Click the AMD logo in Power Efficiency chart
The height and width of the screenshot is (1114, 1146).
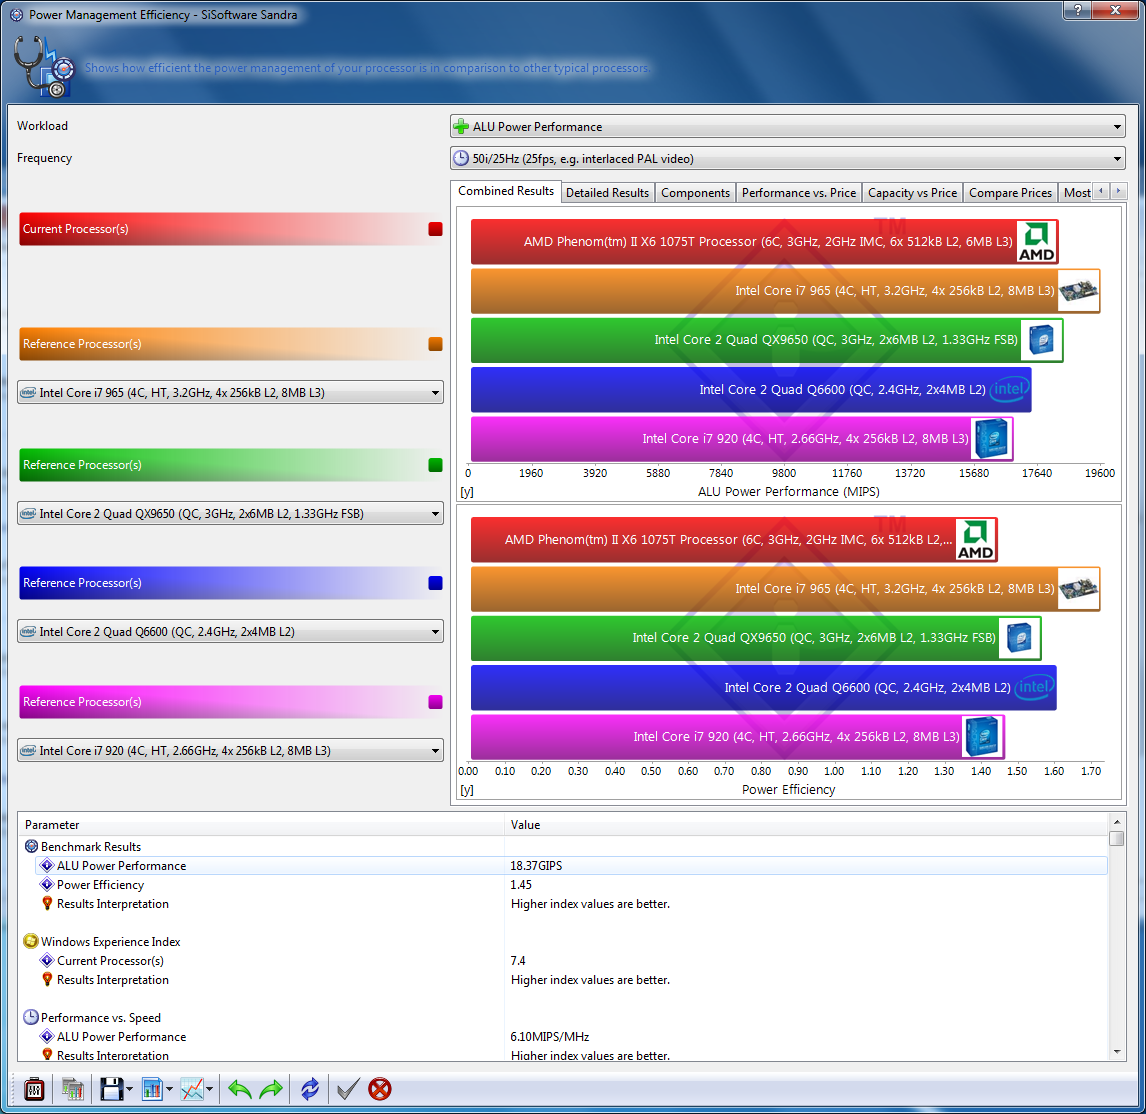[x=976, y=539]
